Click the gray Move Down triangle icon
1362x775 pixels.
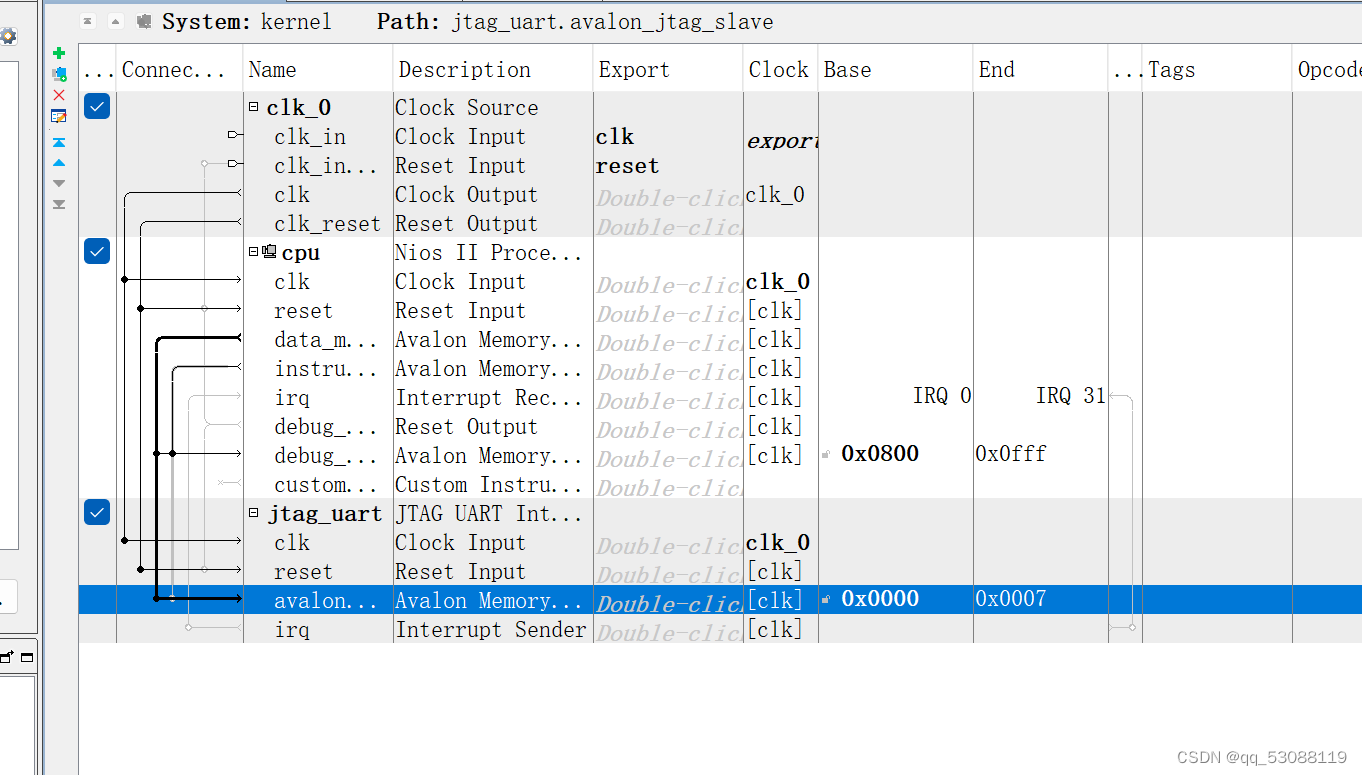click(x=59, y=183)
